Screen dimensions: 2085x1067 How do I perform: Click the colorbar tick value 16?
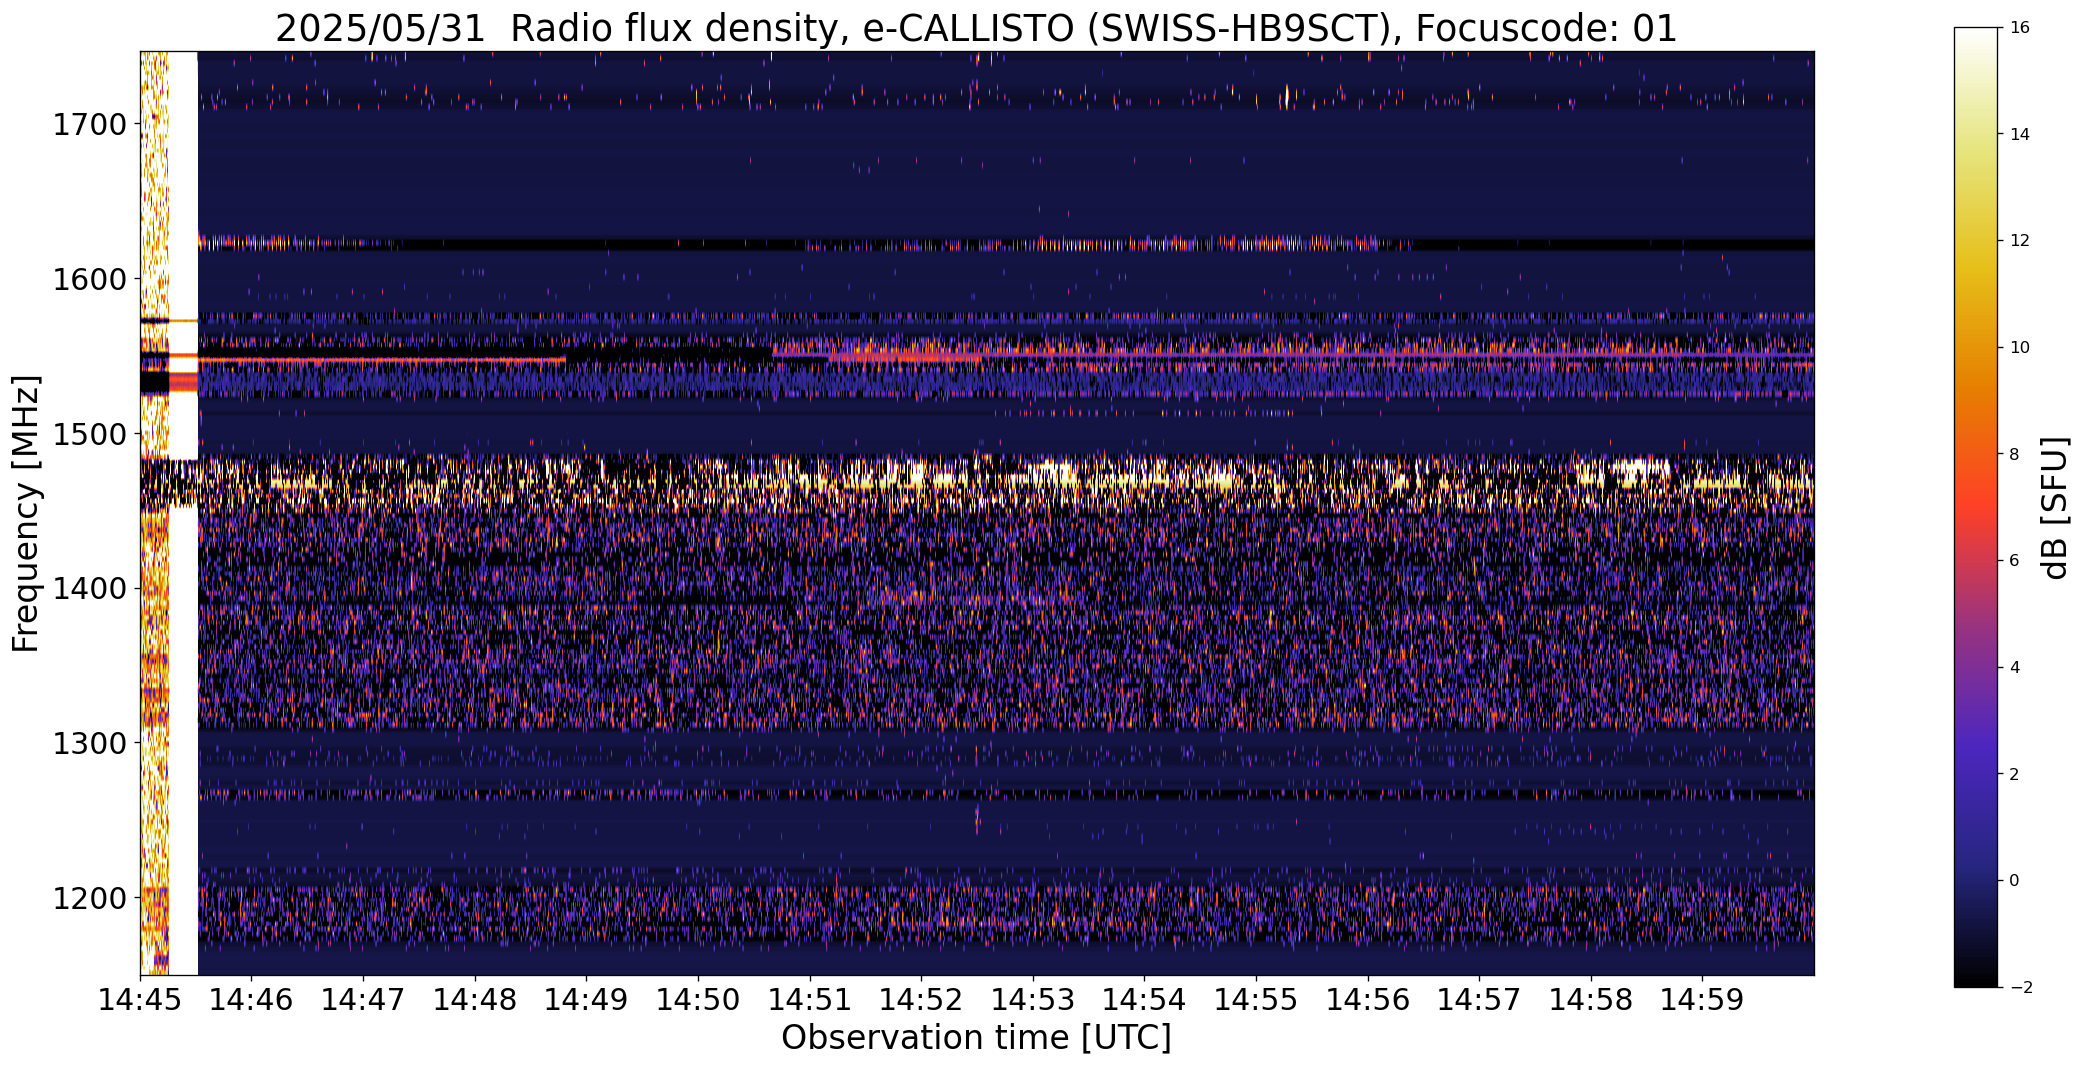2019,28
